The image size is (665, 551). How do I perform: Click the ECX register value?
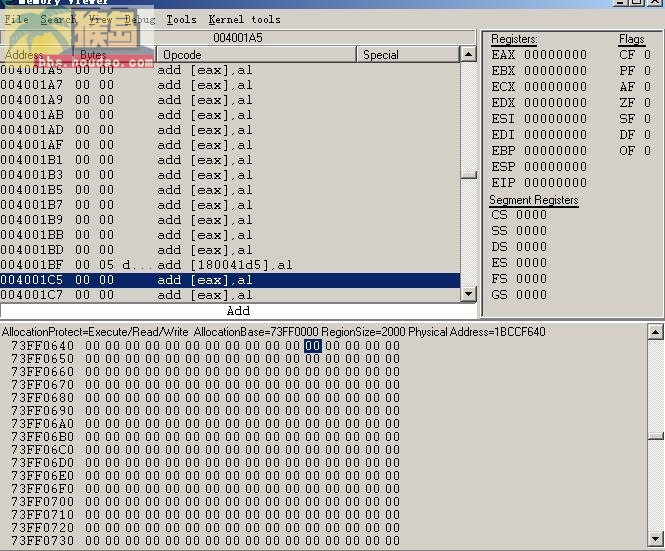[x=555, y=87]
